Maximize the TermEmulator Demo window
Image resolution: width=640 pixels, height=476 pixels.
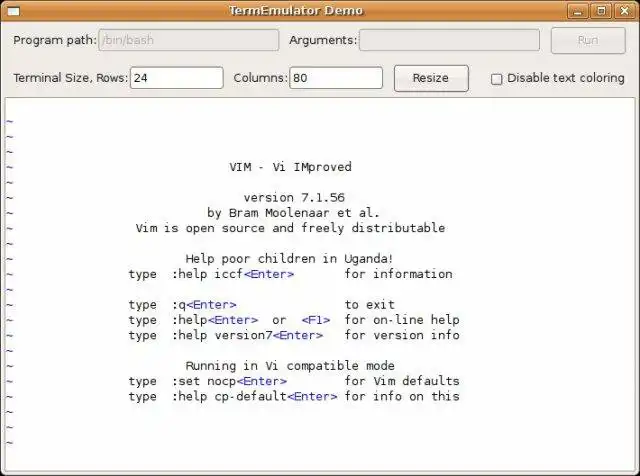click(601, 11)
